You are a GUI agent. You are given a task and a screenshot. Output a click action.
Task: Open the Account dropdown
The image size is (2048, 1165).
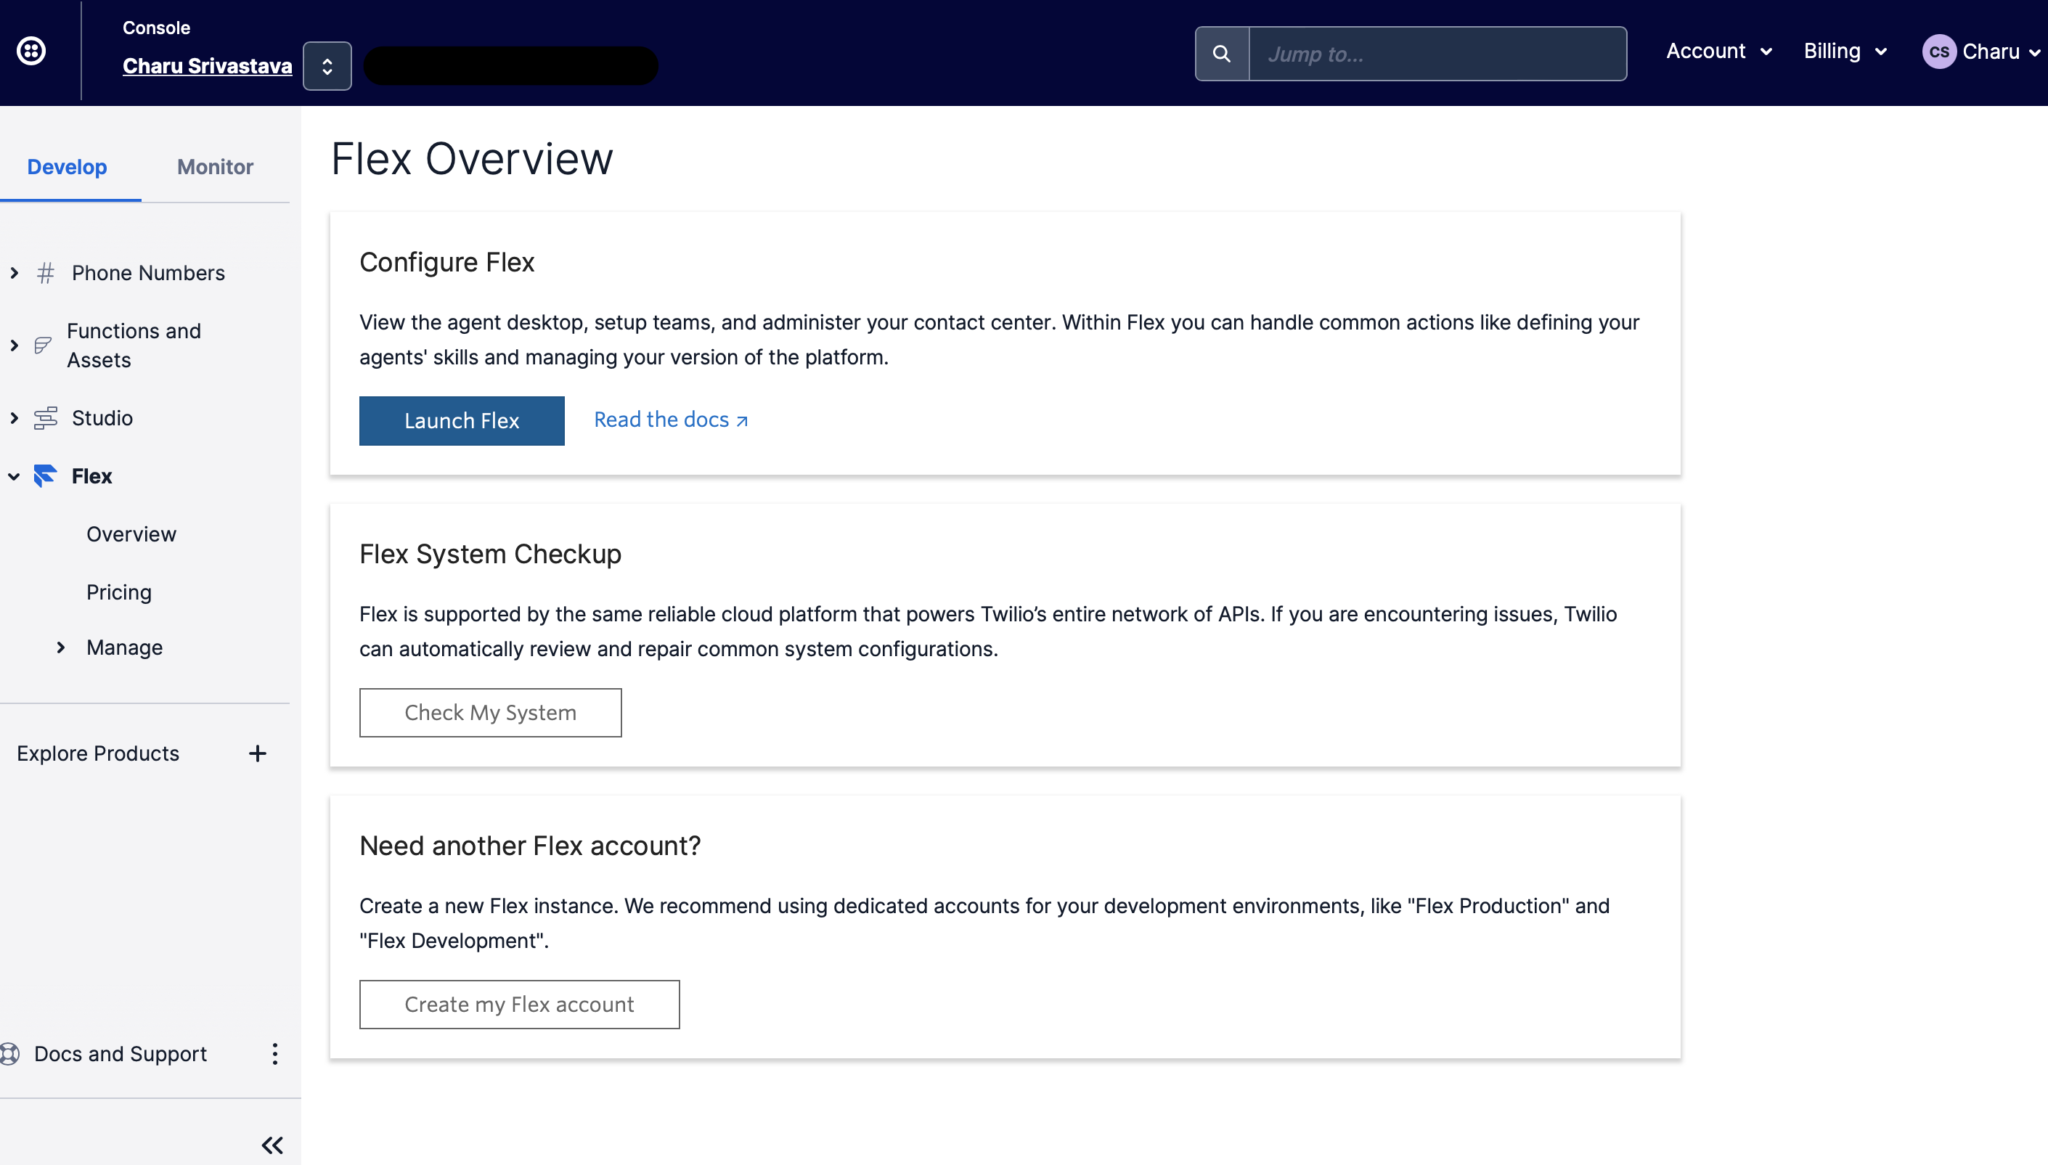(1718, 50)
